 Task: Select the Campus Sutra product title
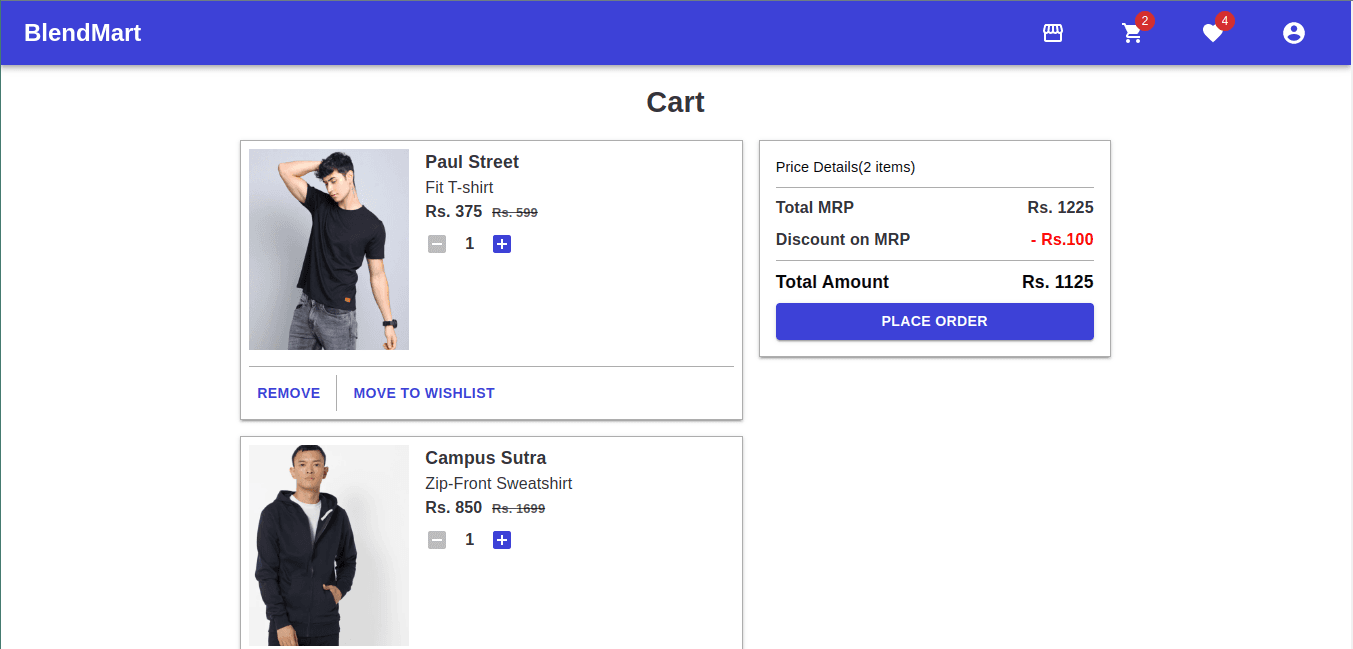coord(486,458)
